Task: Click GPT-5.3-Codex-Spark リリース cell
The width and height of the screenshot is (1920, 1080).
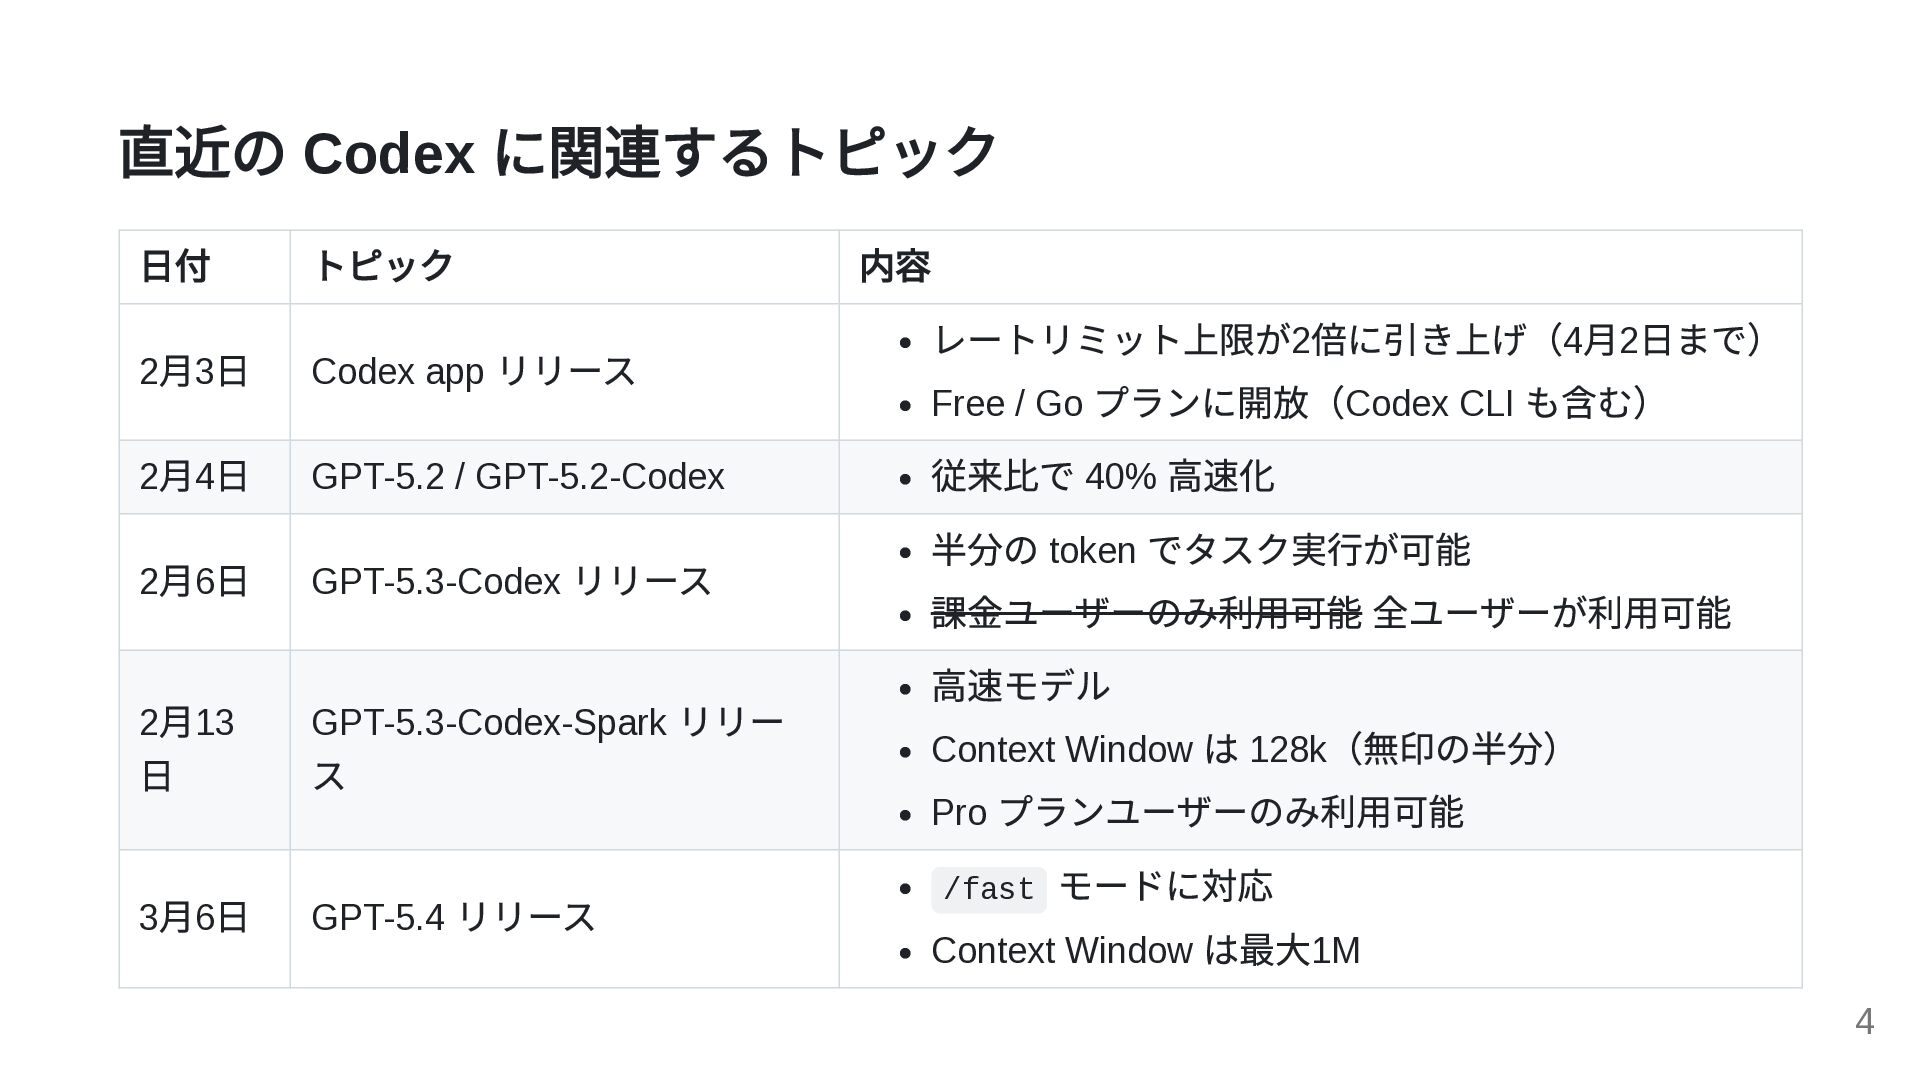Action: click(564, 750)
